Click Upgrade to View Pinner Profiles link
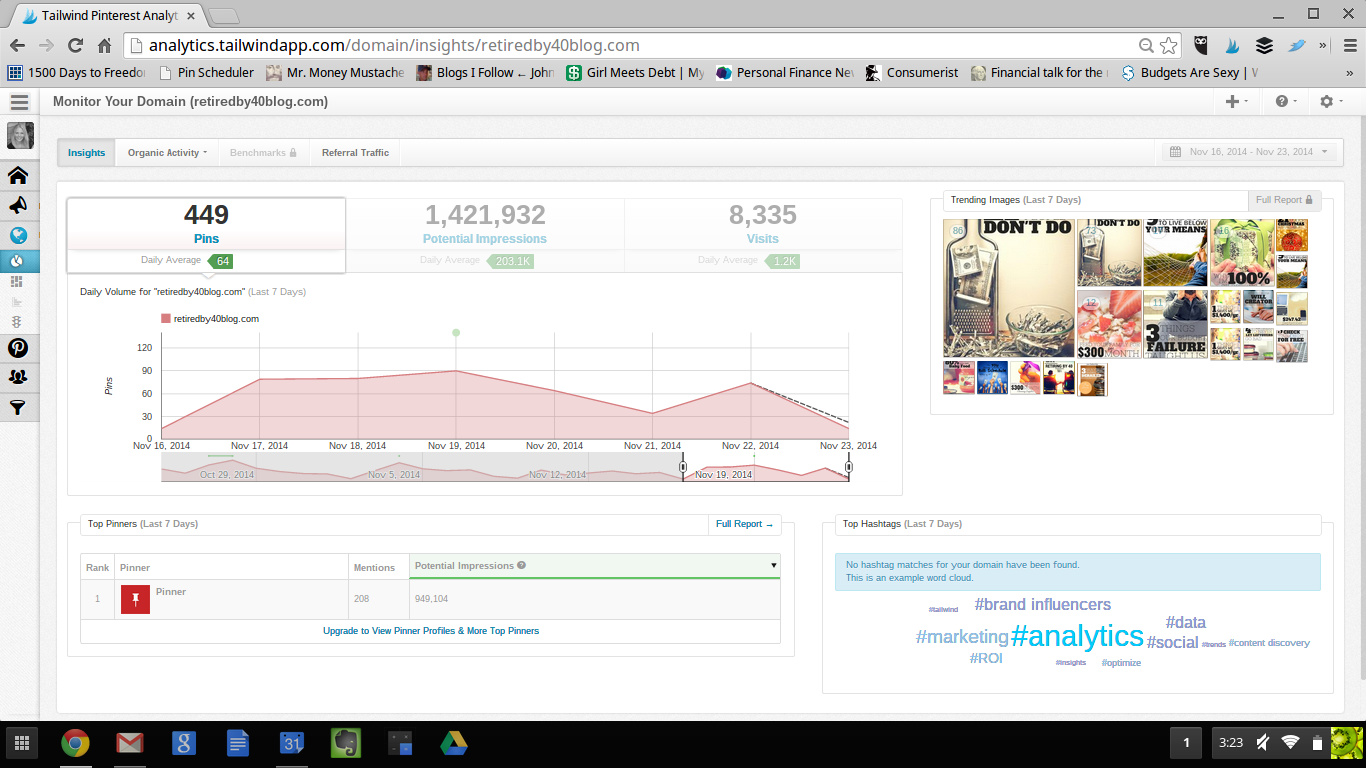The width and height of the screenshot is (1366, 768). [x=431, y=631]
